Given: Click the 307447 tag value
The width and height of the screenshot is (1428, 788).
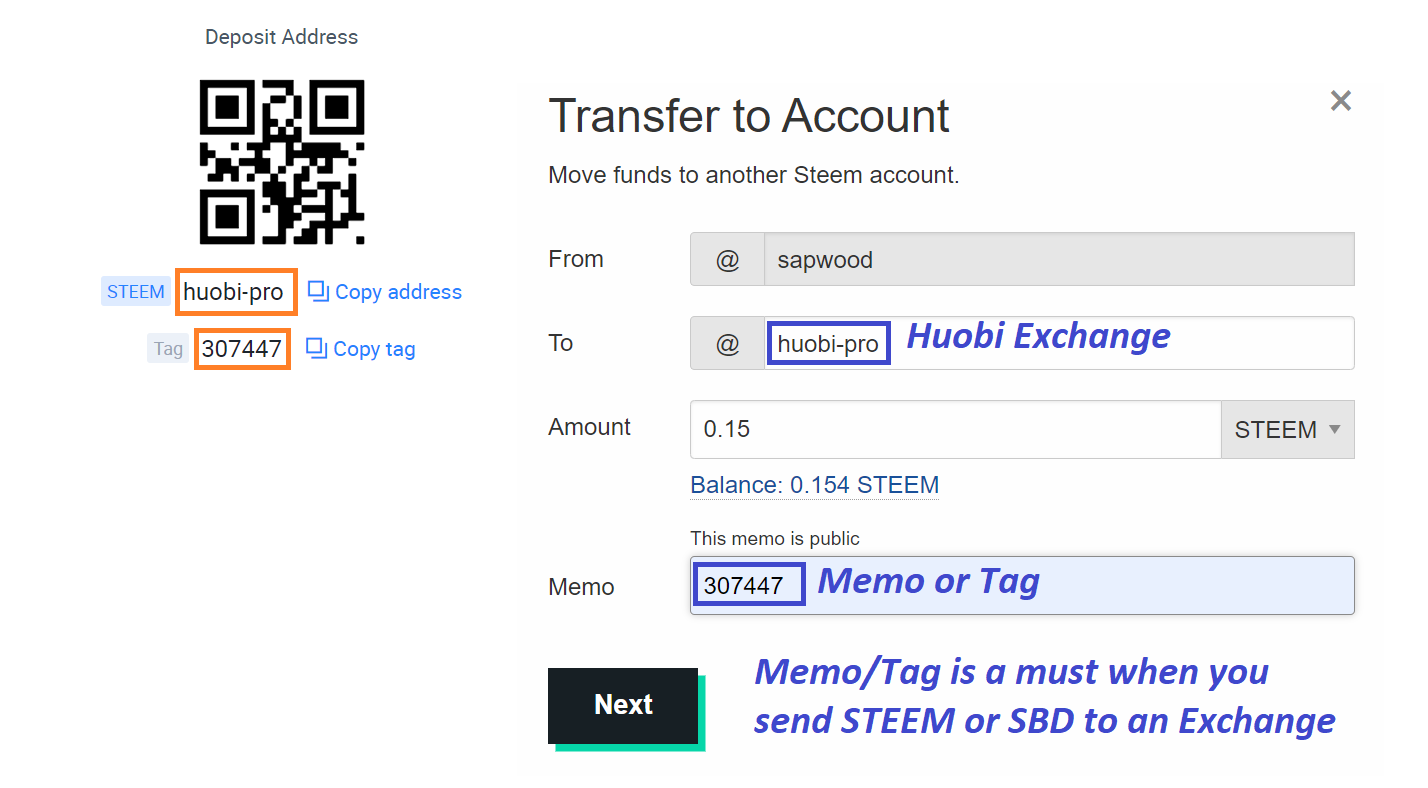Looking at the screenshot, I should (241, 349).
